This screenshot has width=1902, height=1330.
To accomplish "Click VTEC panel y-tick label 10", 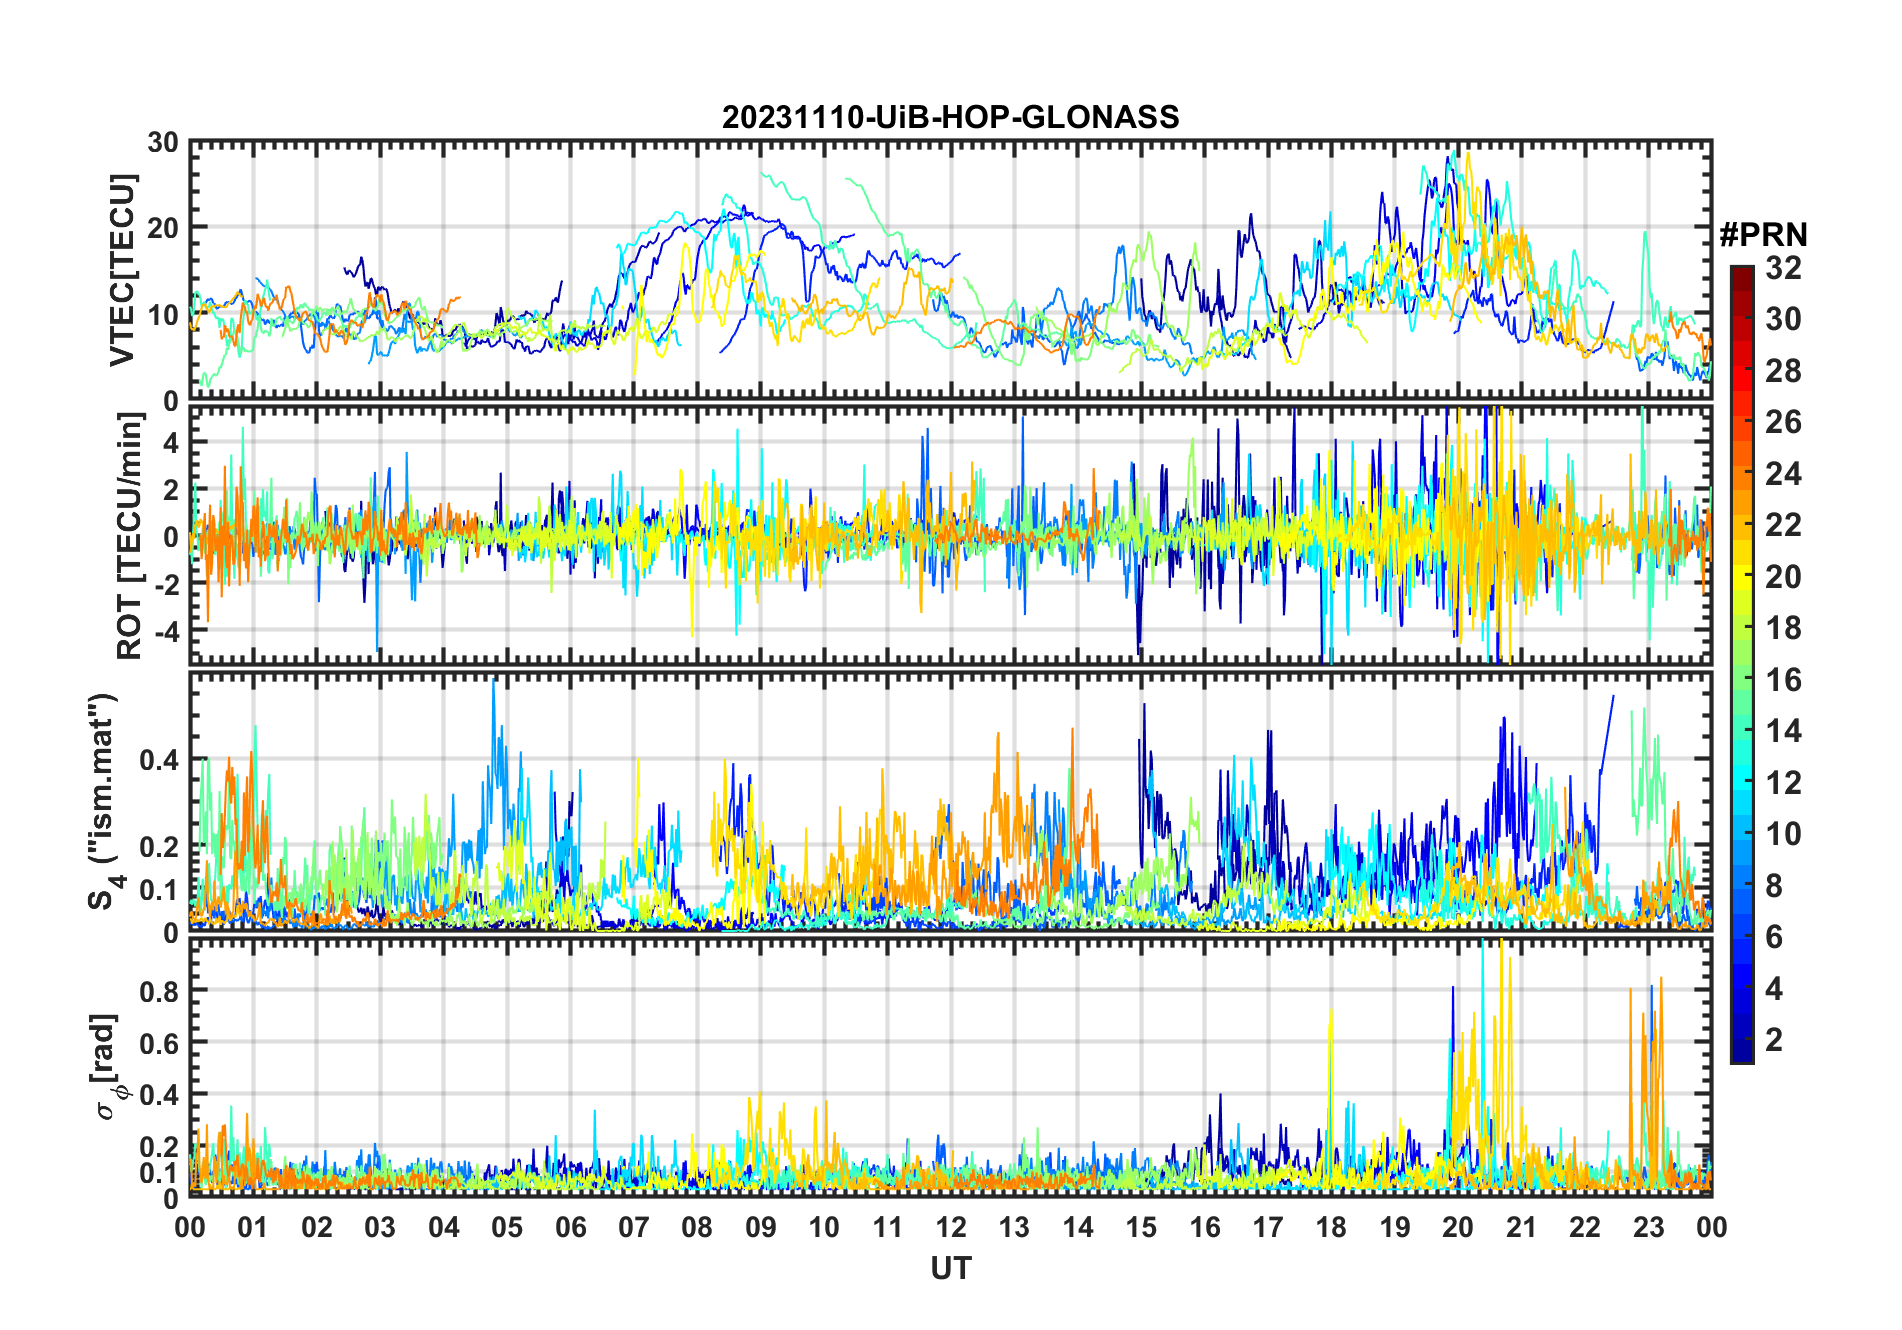I will (163, 315).
